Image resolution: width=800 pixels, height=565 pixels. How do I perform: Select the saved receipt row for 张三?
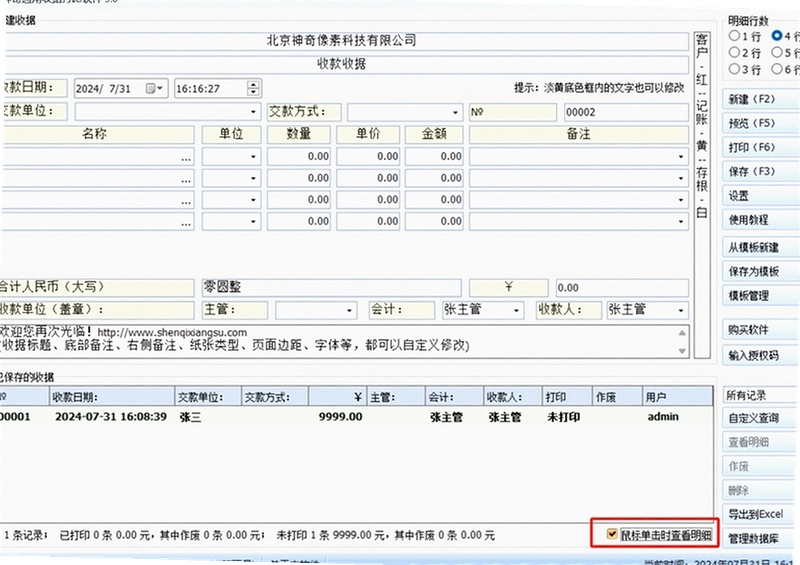pyautogui.click(x=356, y=417)
